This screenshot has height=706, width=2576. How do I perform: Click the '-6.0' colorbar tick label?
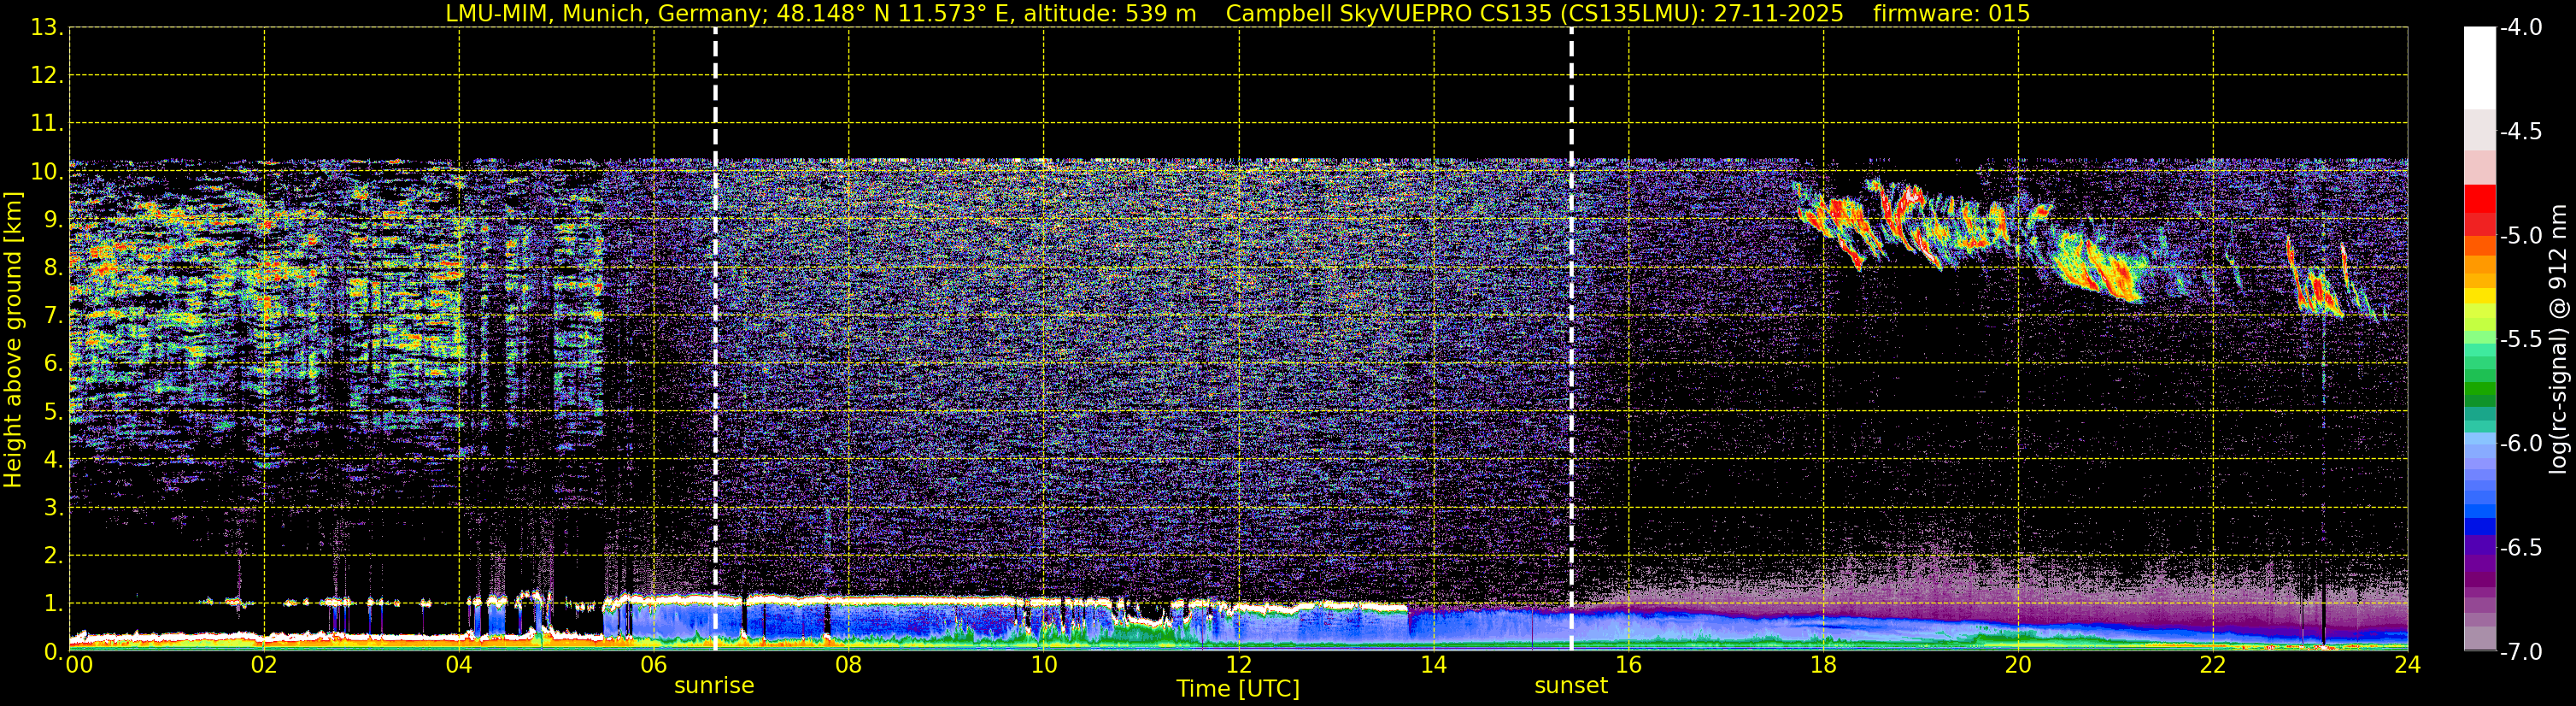(x=2521, y=444)
